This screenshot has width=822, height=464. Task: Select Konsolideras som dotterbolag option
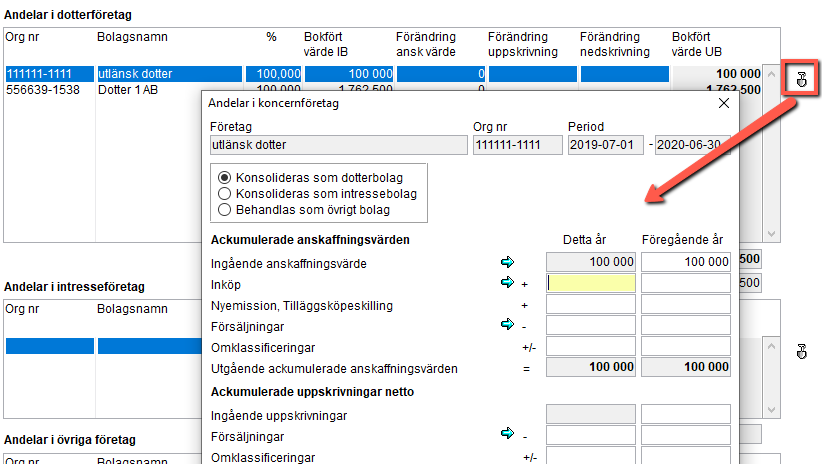point(224,178)
